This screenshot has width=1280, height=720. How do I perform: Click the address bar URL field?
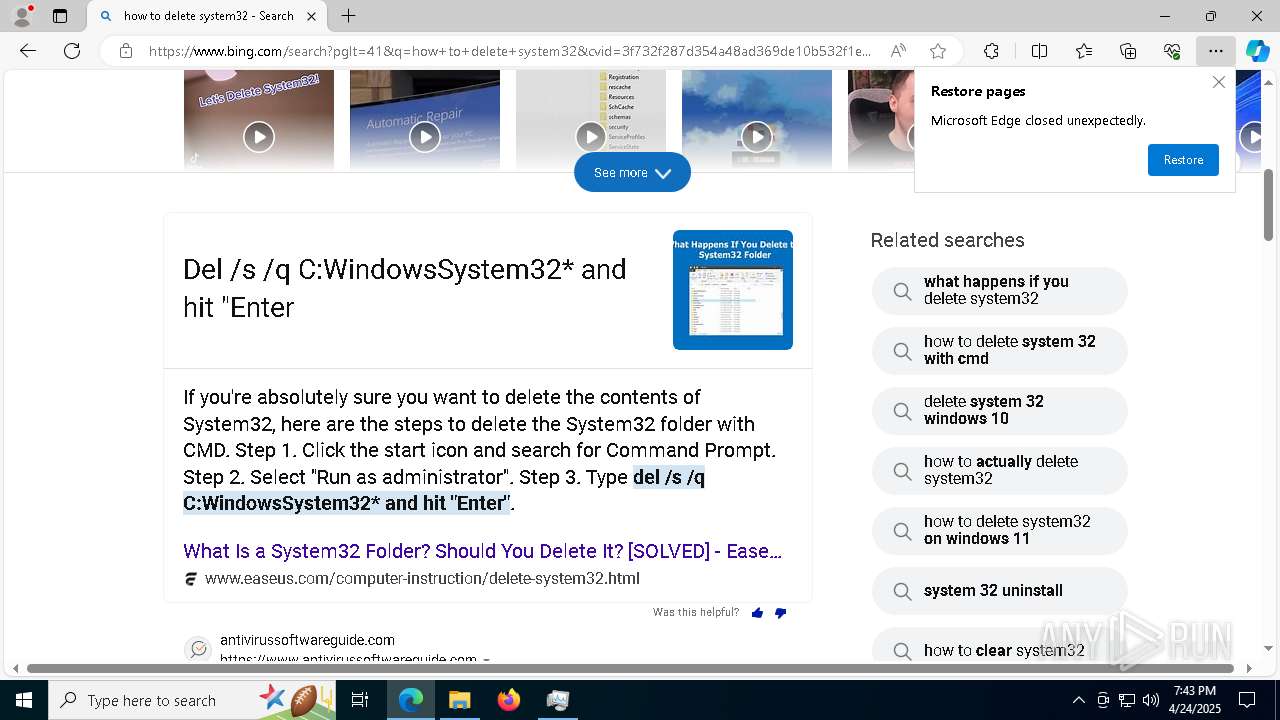tap(510, 51)
